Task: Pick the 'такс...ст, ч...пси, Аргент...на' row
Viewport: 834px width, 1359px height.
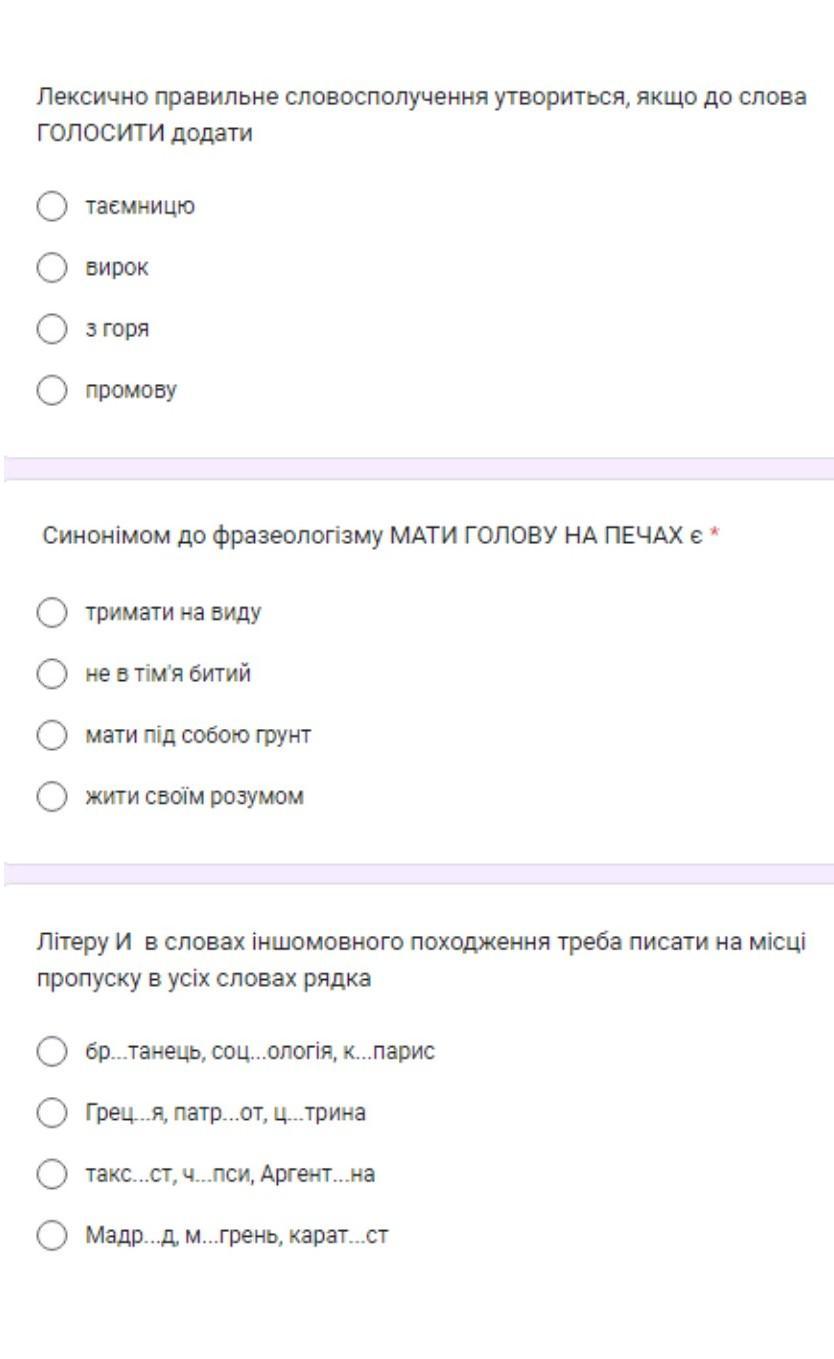Action: (50, 1174)
